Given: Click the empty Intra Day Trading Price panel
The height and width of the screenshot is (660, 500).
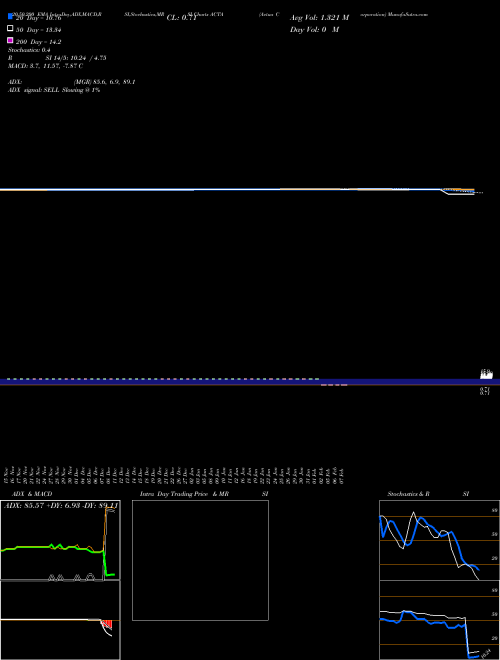Looking at the screenshot, I should pyautogui.click(x=200, y=560).
